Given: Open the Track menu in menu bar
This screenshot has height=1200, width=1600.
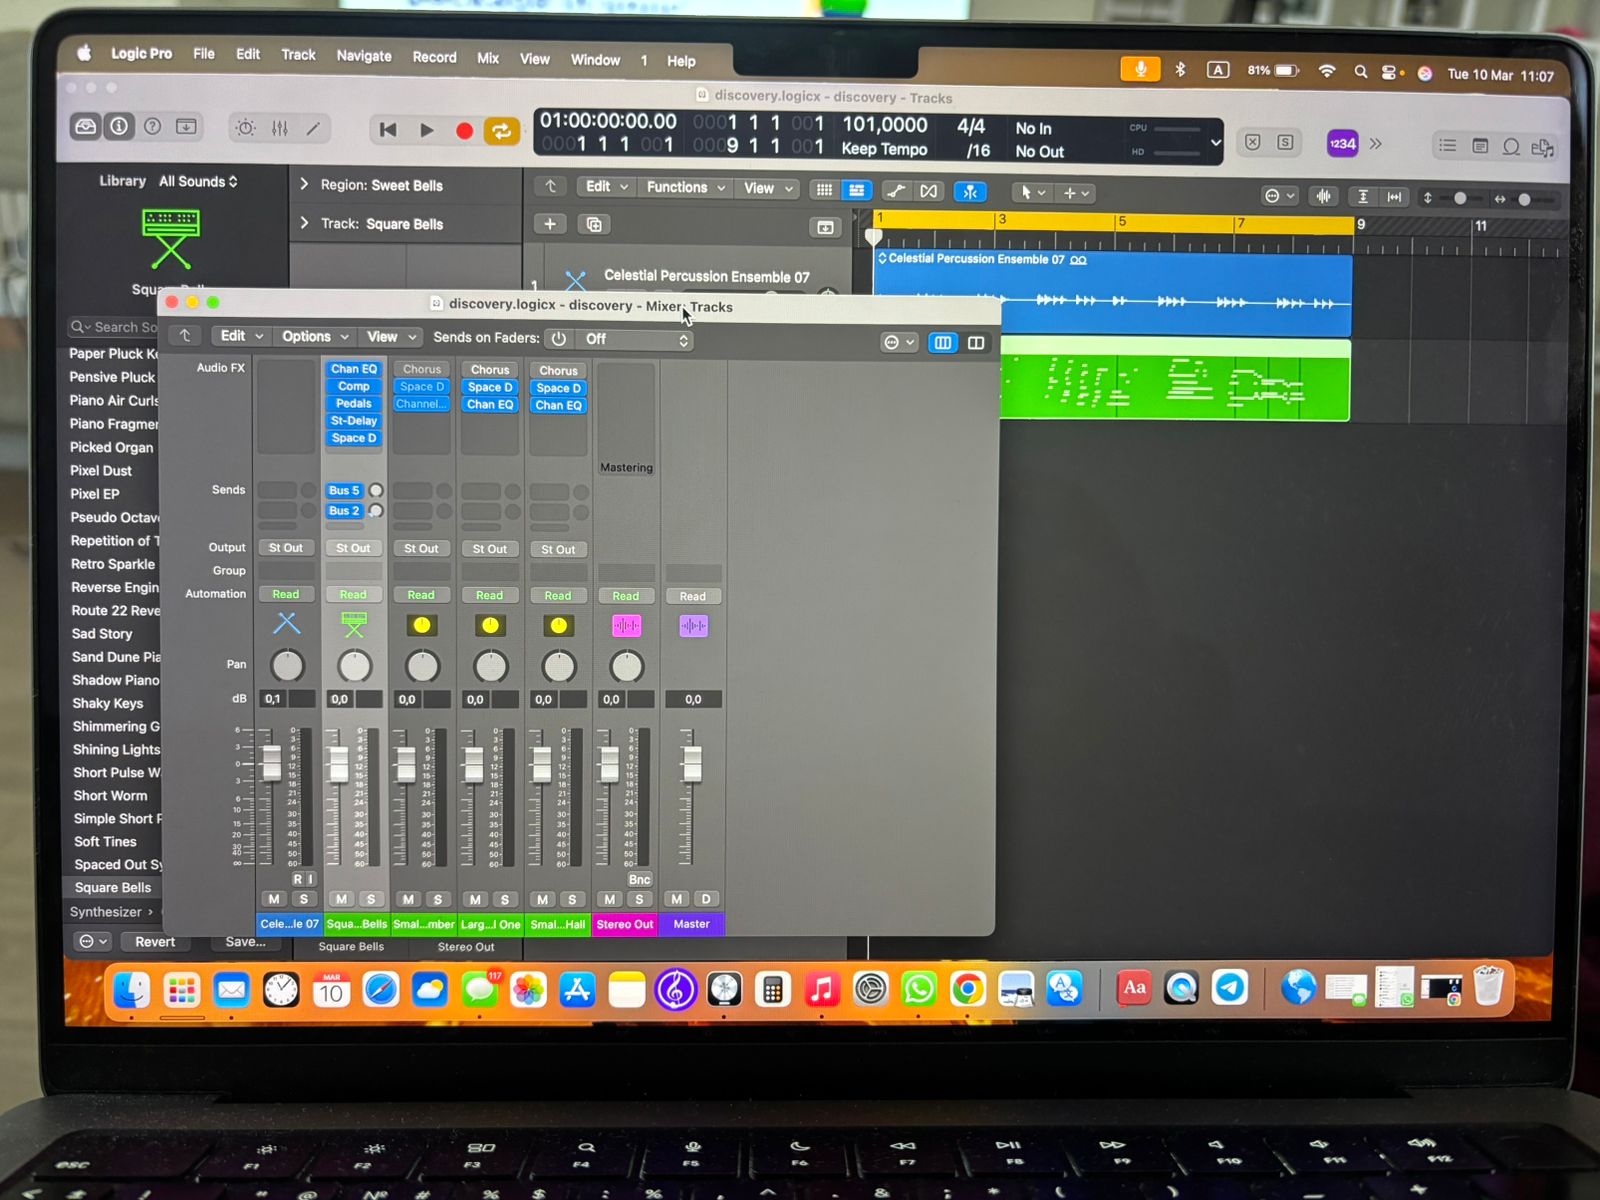Looking at the screenshot, I should (x=298, y=55).
